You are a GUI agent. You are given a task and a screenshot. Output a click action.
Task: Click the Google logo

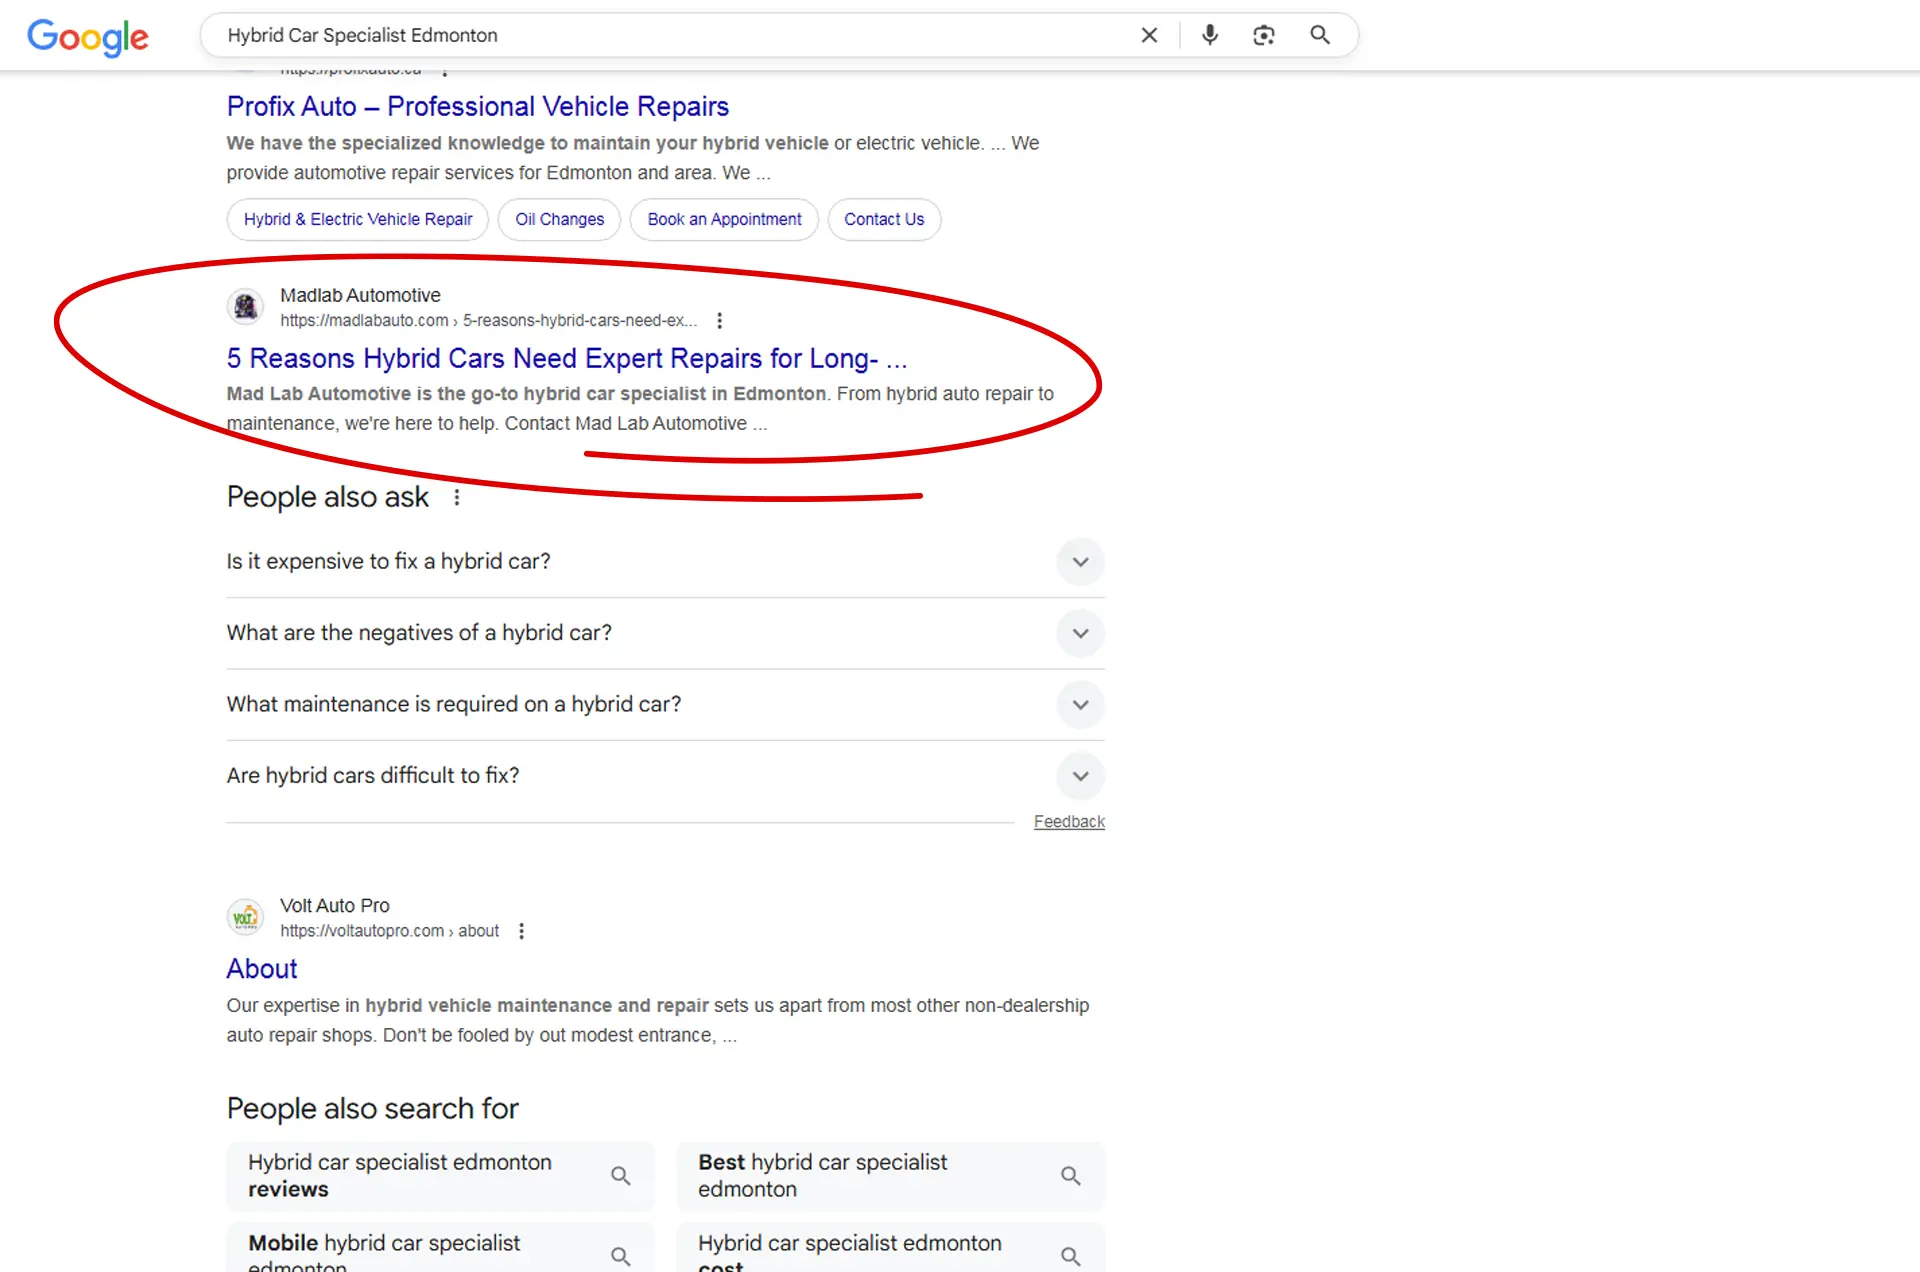(88, 37)
